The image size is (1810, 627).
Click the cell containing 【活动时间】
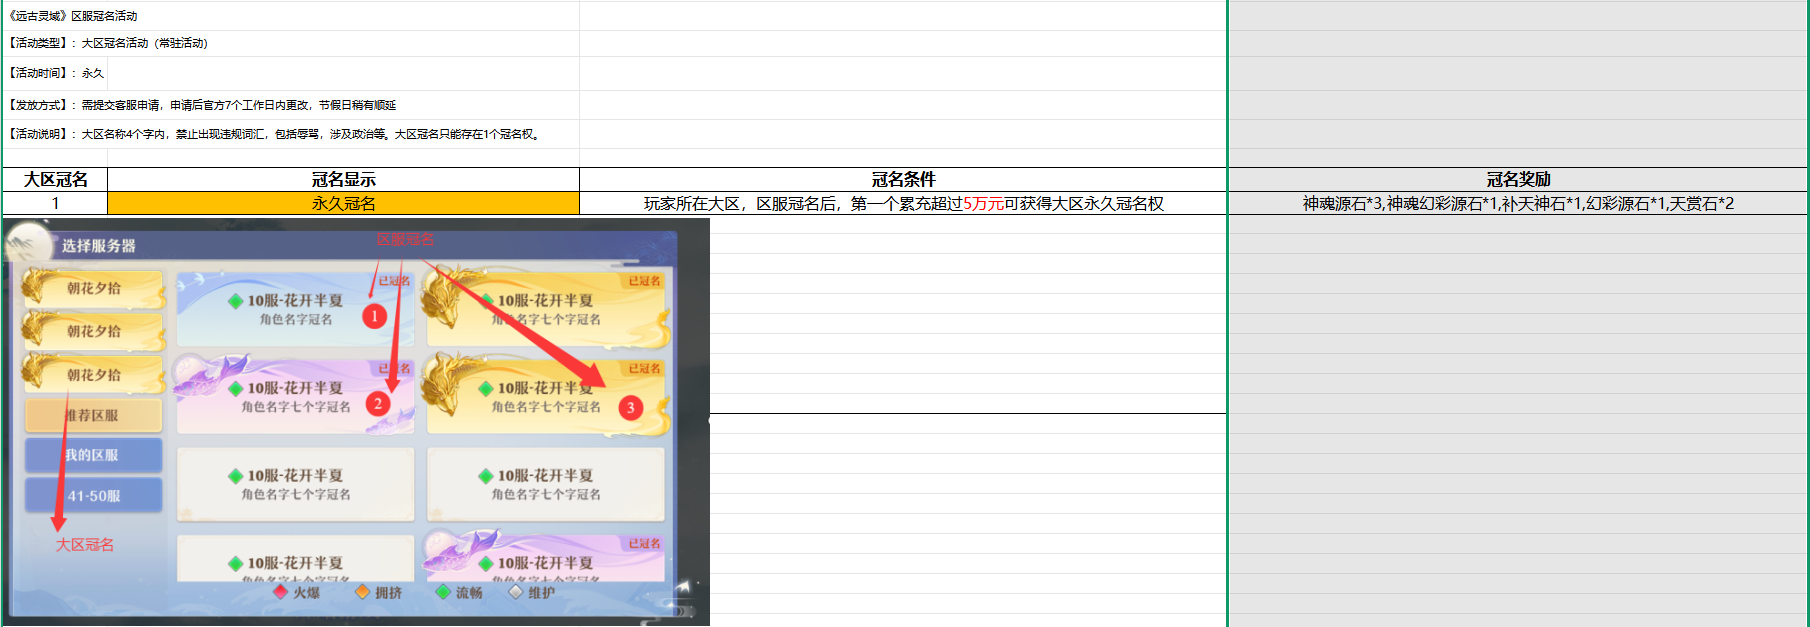[55, 73]
